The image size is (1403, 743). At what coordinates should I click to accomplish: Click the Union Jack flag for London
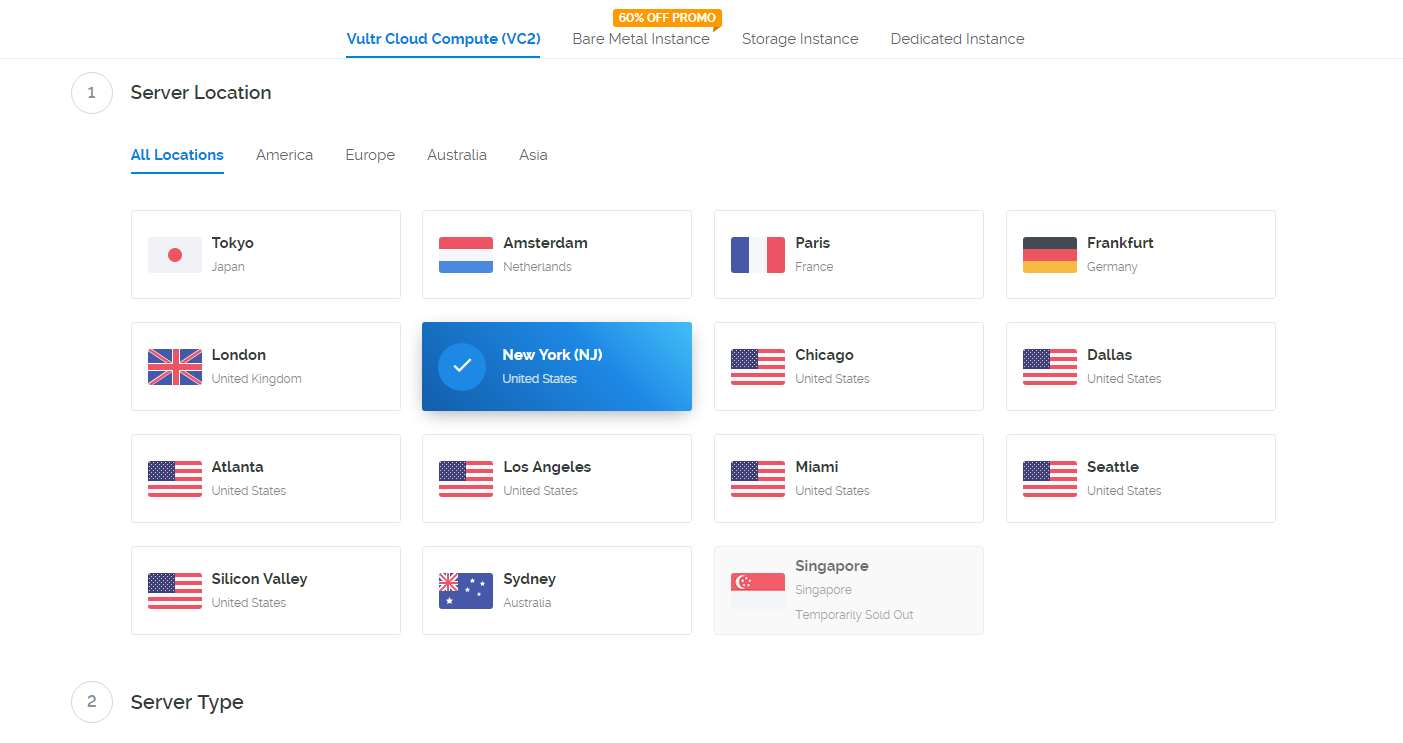(174, 367)
